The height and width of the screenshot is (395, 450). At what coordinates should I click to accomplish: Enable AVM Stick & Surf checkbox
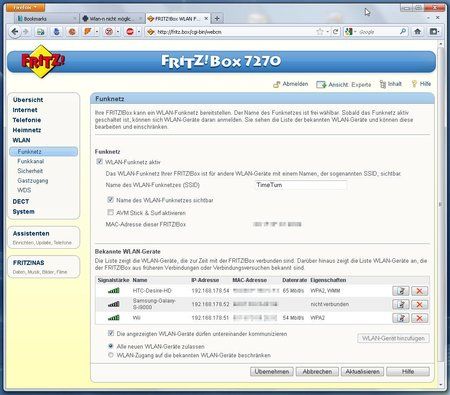coord(110,212)
